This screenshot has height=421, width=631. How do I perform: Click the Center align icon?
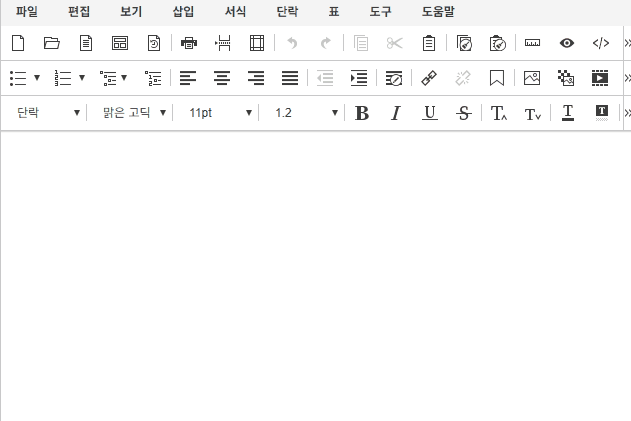click(x=222, y=78)
